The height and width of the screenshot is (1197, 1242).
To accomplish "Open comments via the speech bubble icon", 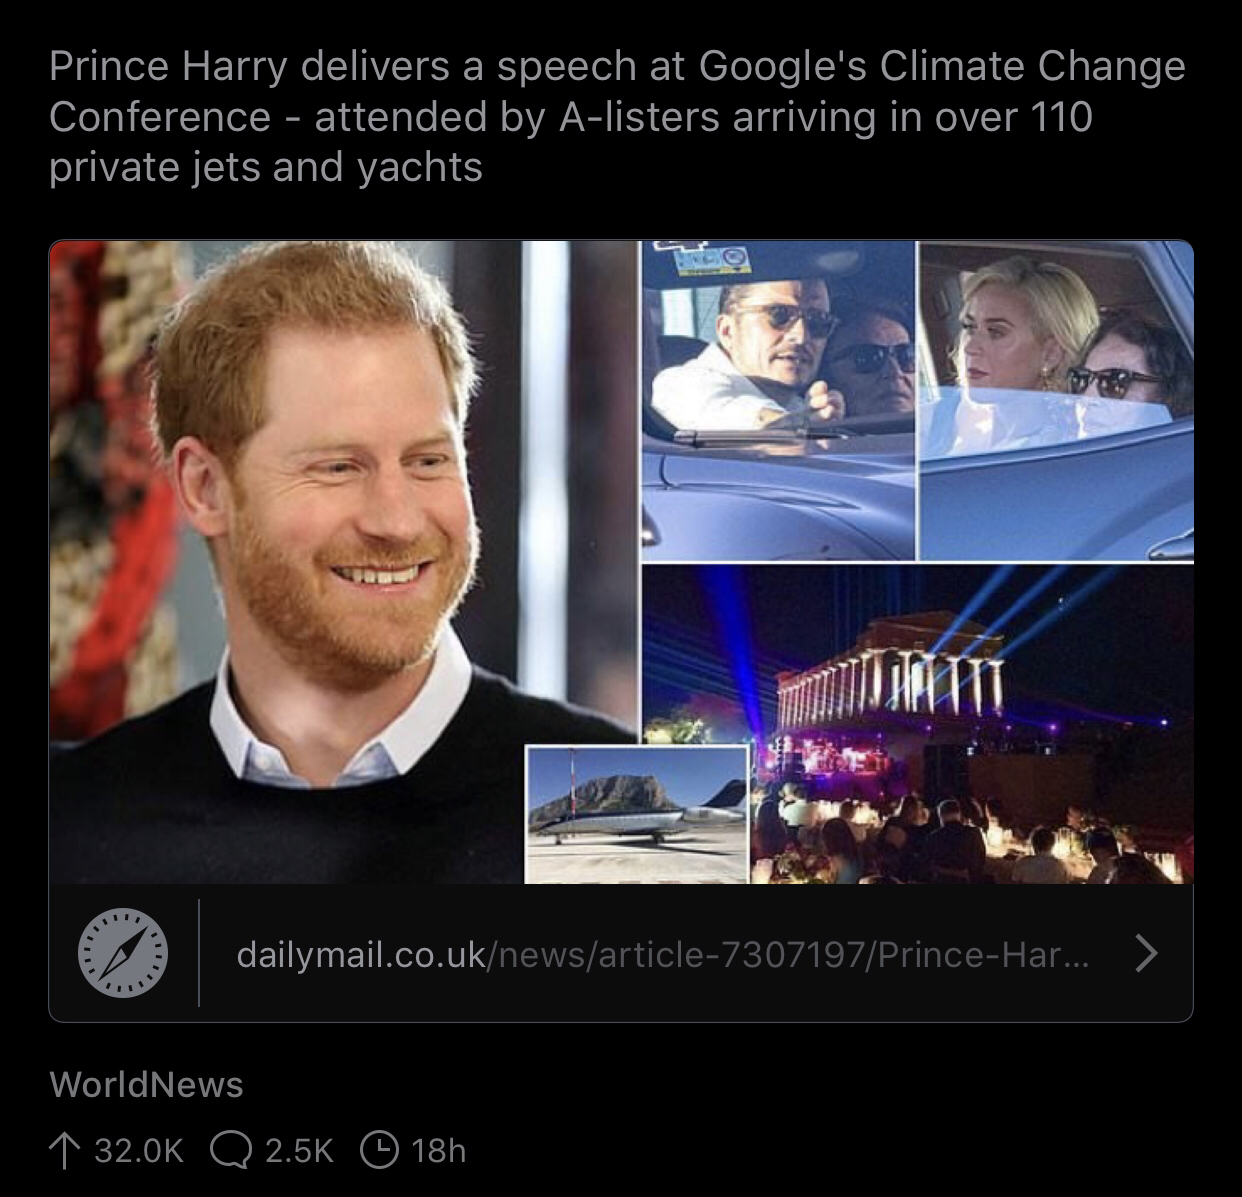I will [230, 1150].
